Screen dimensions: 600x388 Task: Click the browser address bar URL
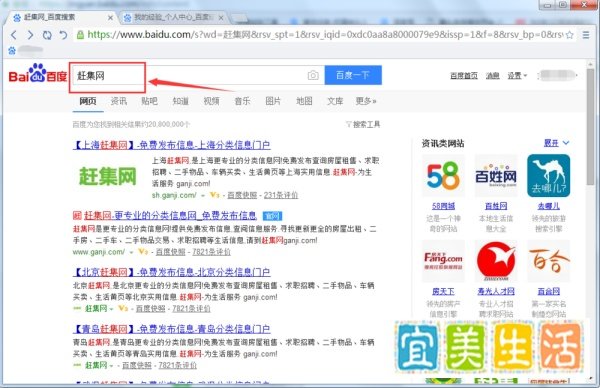click(x=324, y=35)
